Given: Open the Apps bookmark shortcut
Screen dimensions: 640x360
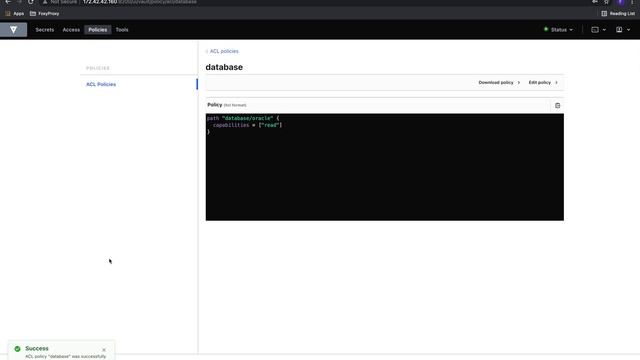Looking at the screenshot, I should [14, 13].
